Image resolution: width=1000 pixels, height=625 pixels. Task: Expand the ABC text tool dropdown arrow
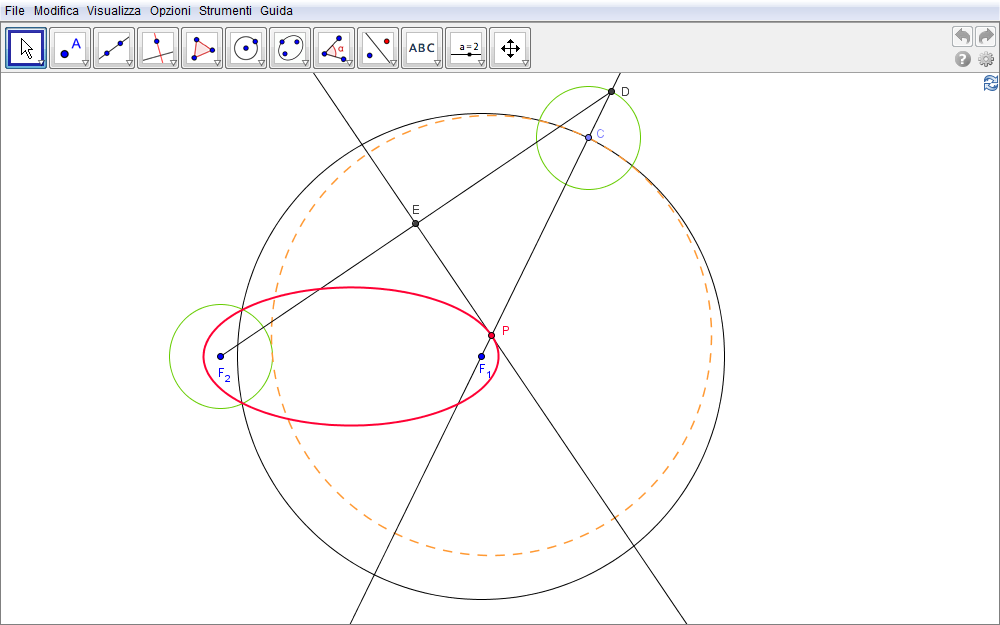click(437, 63)
